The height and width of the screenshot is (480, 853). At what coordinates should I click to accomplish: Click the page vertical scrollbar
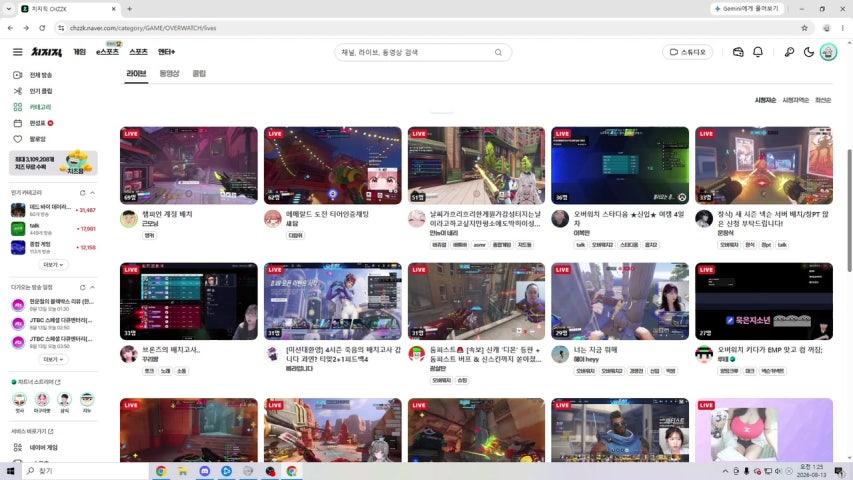pyautogui.click(x=849, y=210)
